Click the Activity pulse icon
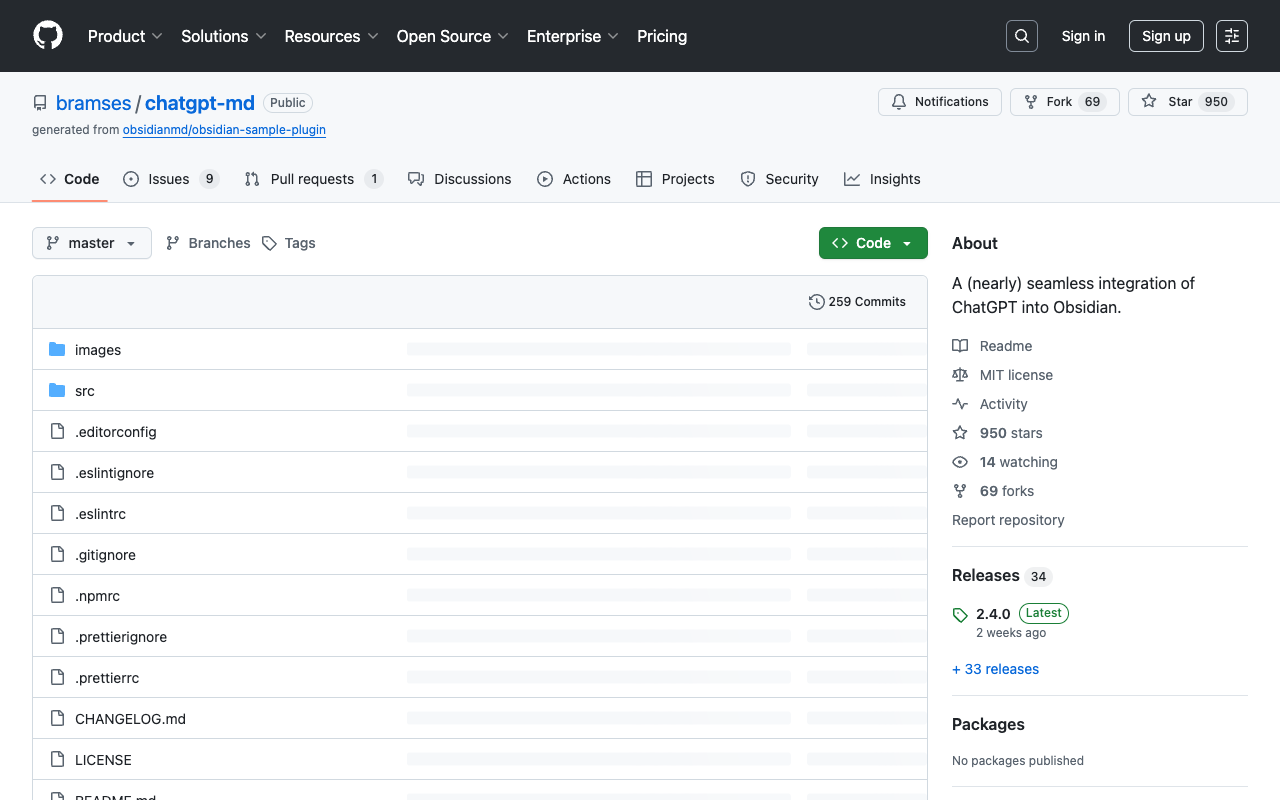The height and width of the screenshot is (800, 1280). pyautogui.click(x=960, y=404)
